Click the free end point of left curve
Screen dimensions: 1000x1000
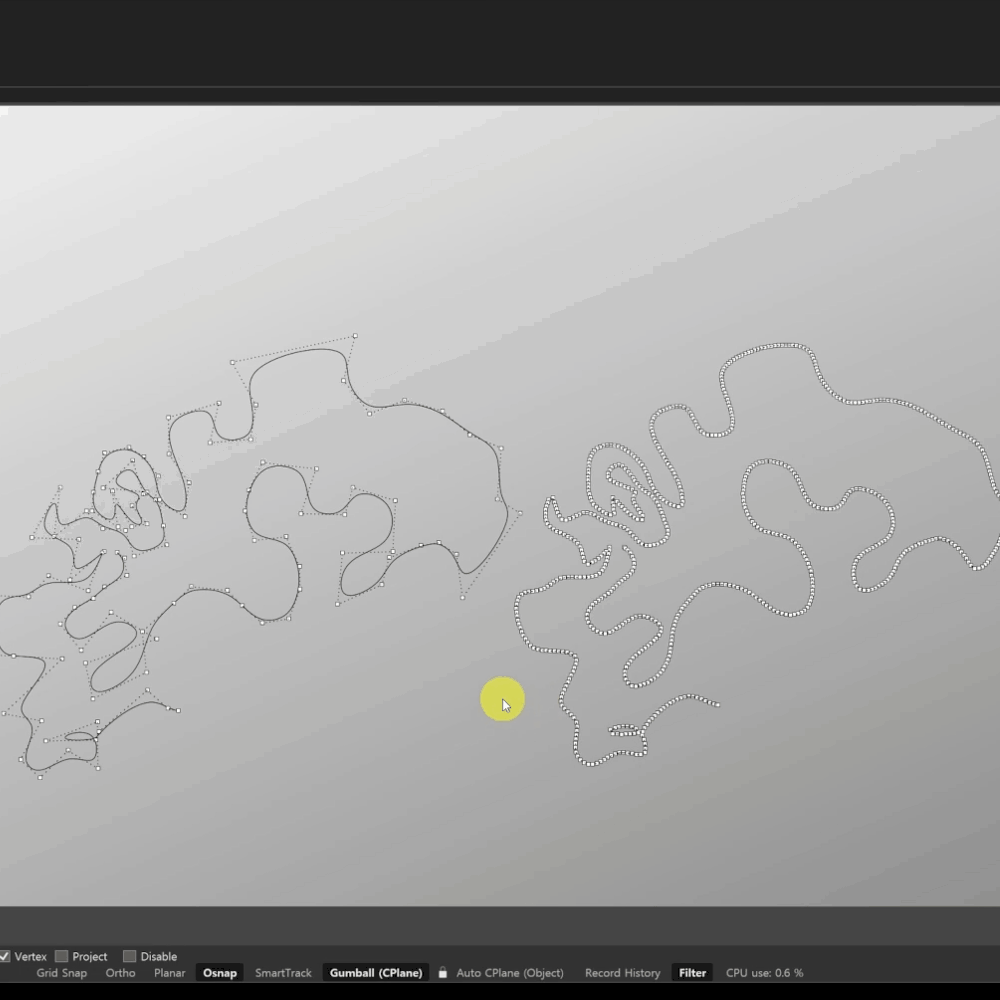click(x=178, y=711)
